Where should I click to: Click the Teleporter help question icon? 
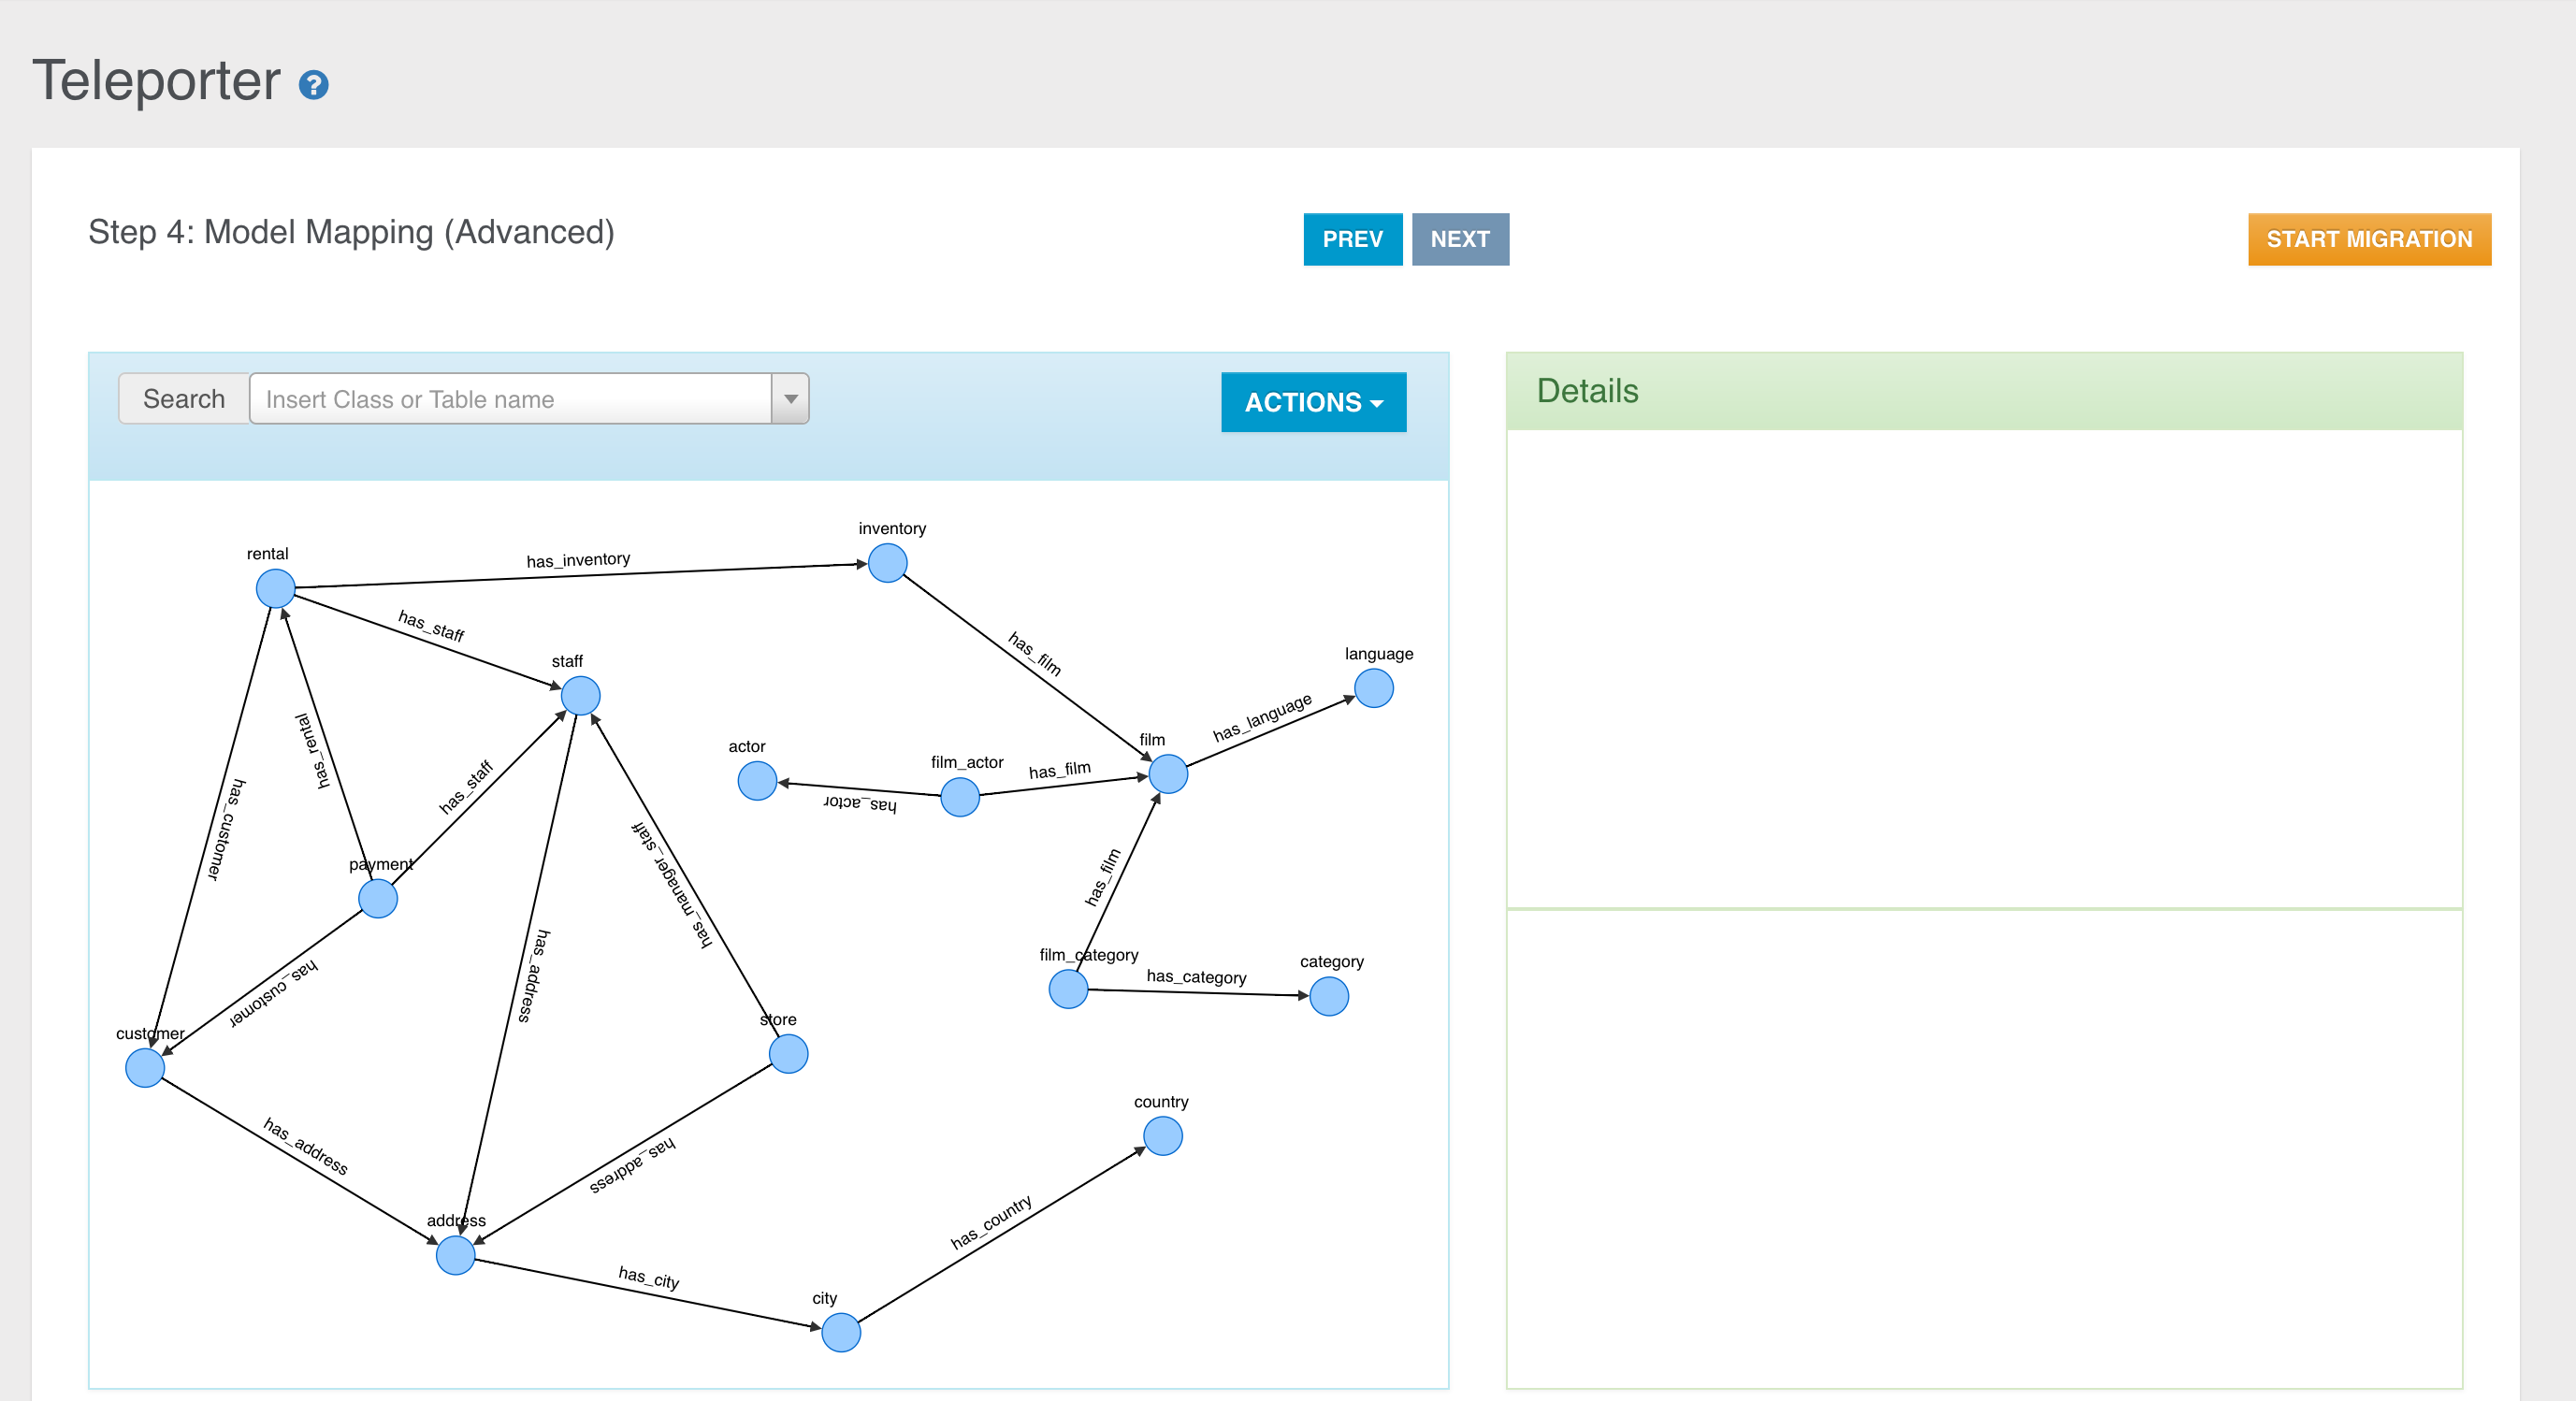click(313, 86)
